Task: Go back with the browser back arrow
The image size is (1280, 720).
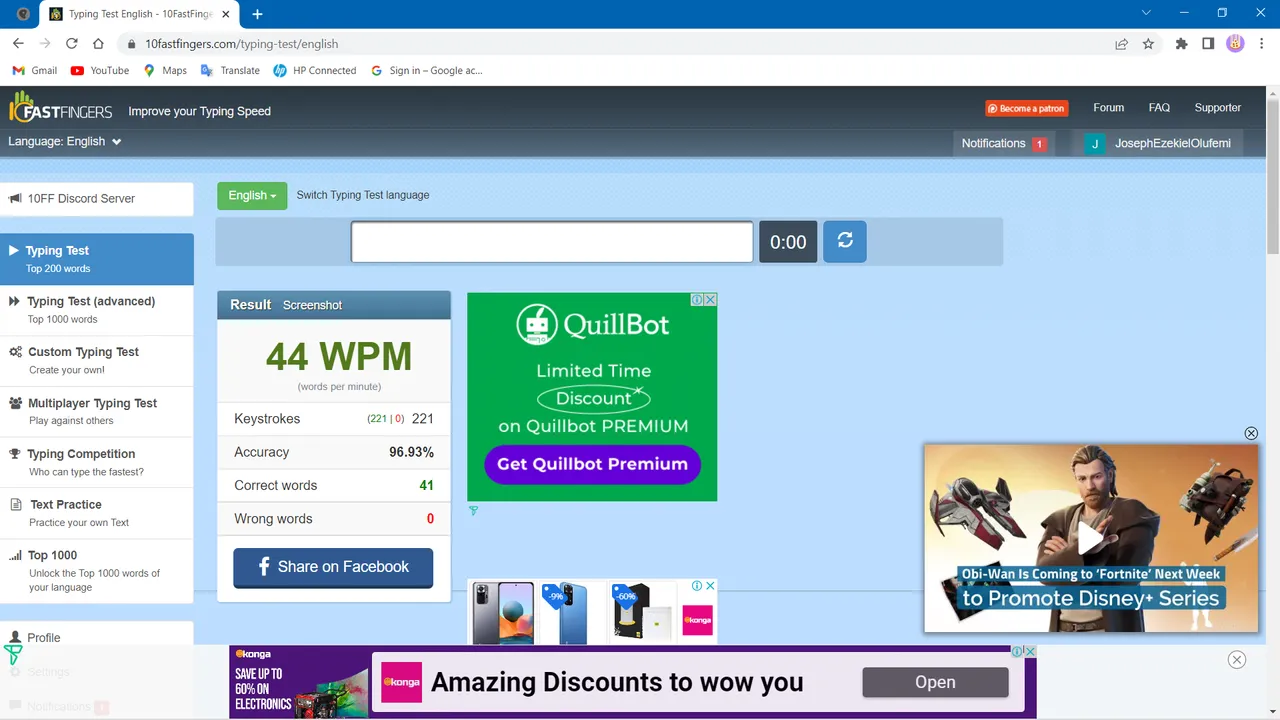Action: (x=18, y=44)
